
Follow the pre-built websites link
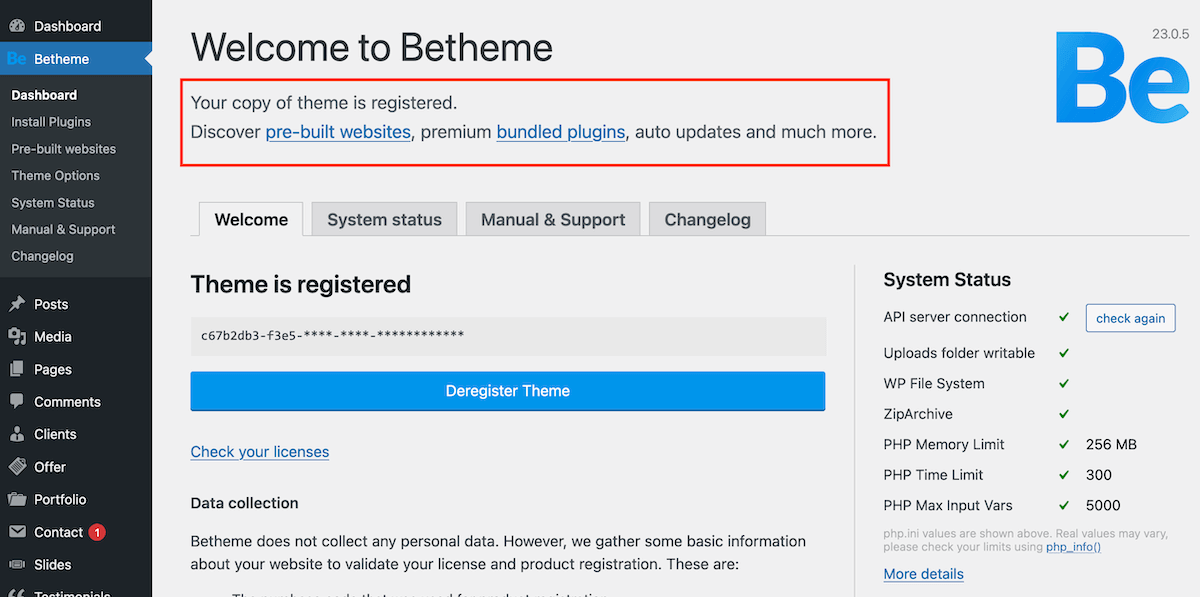coord(338,132)
